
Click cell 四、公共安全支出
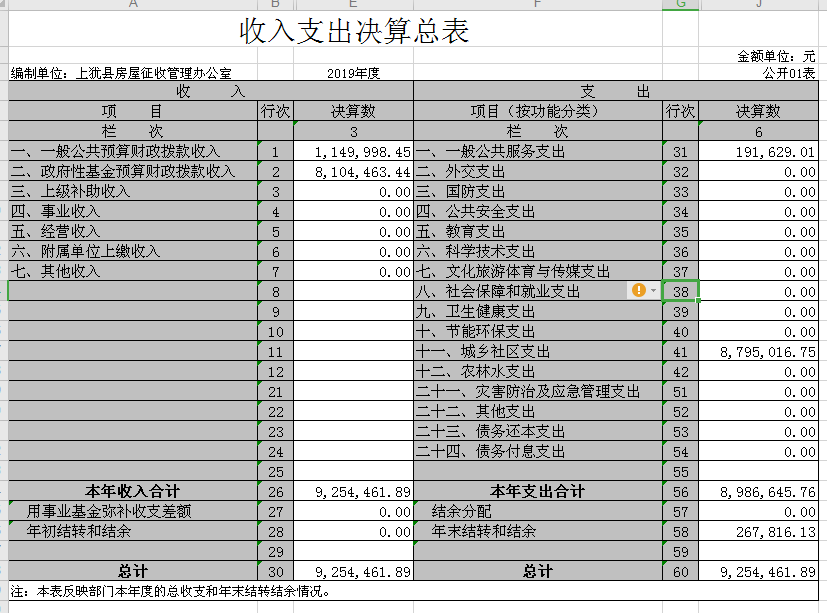pos(538,212)
